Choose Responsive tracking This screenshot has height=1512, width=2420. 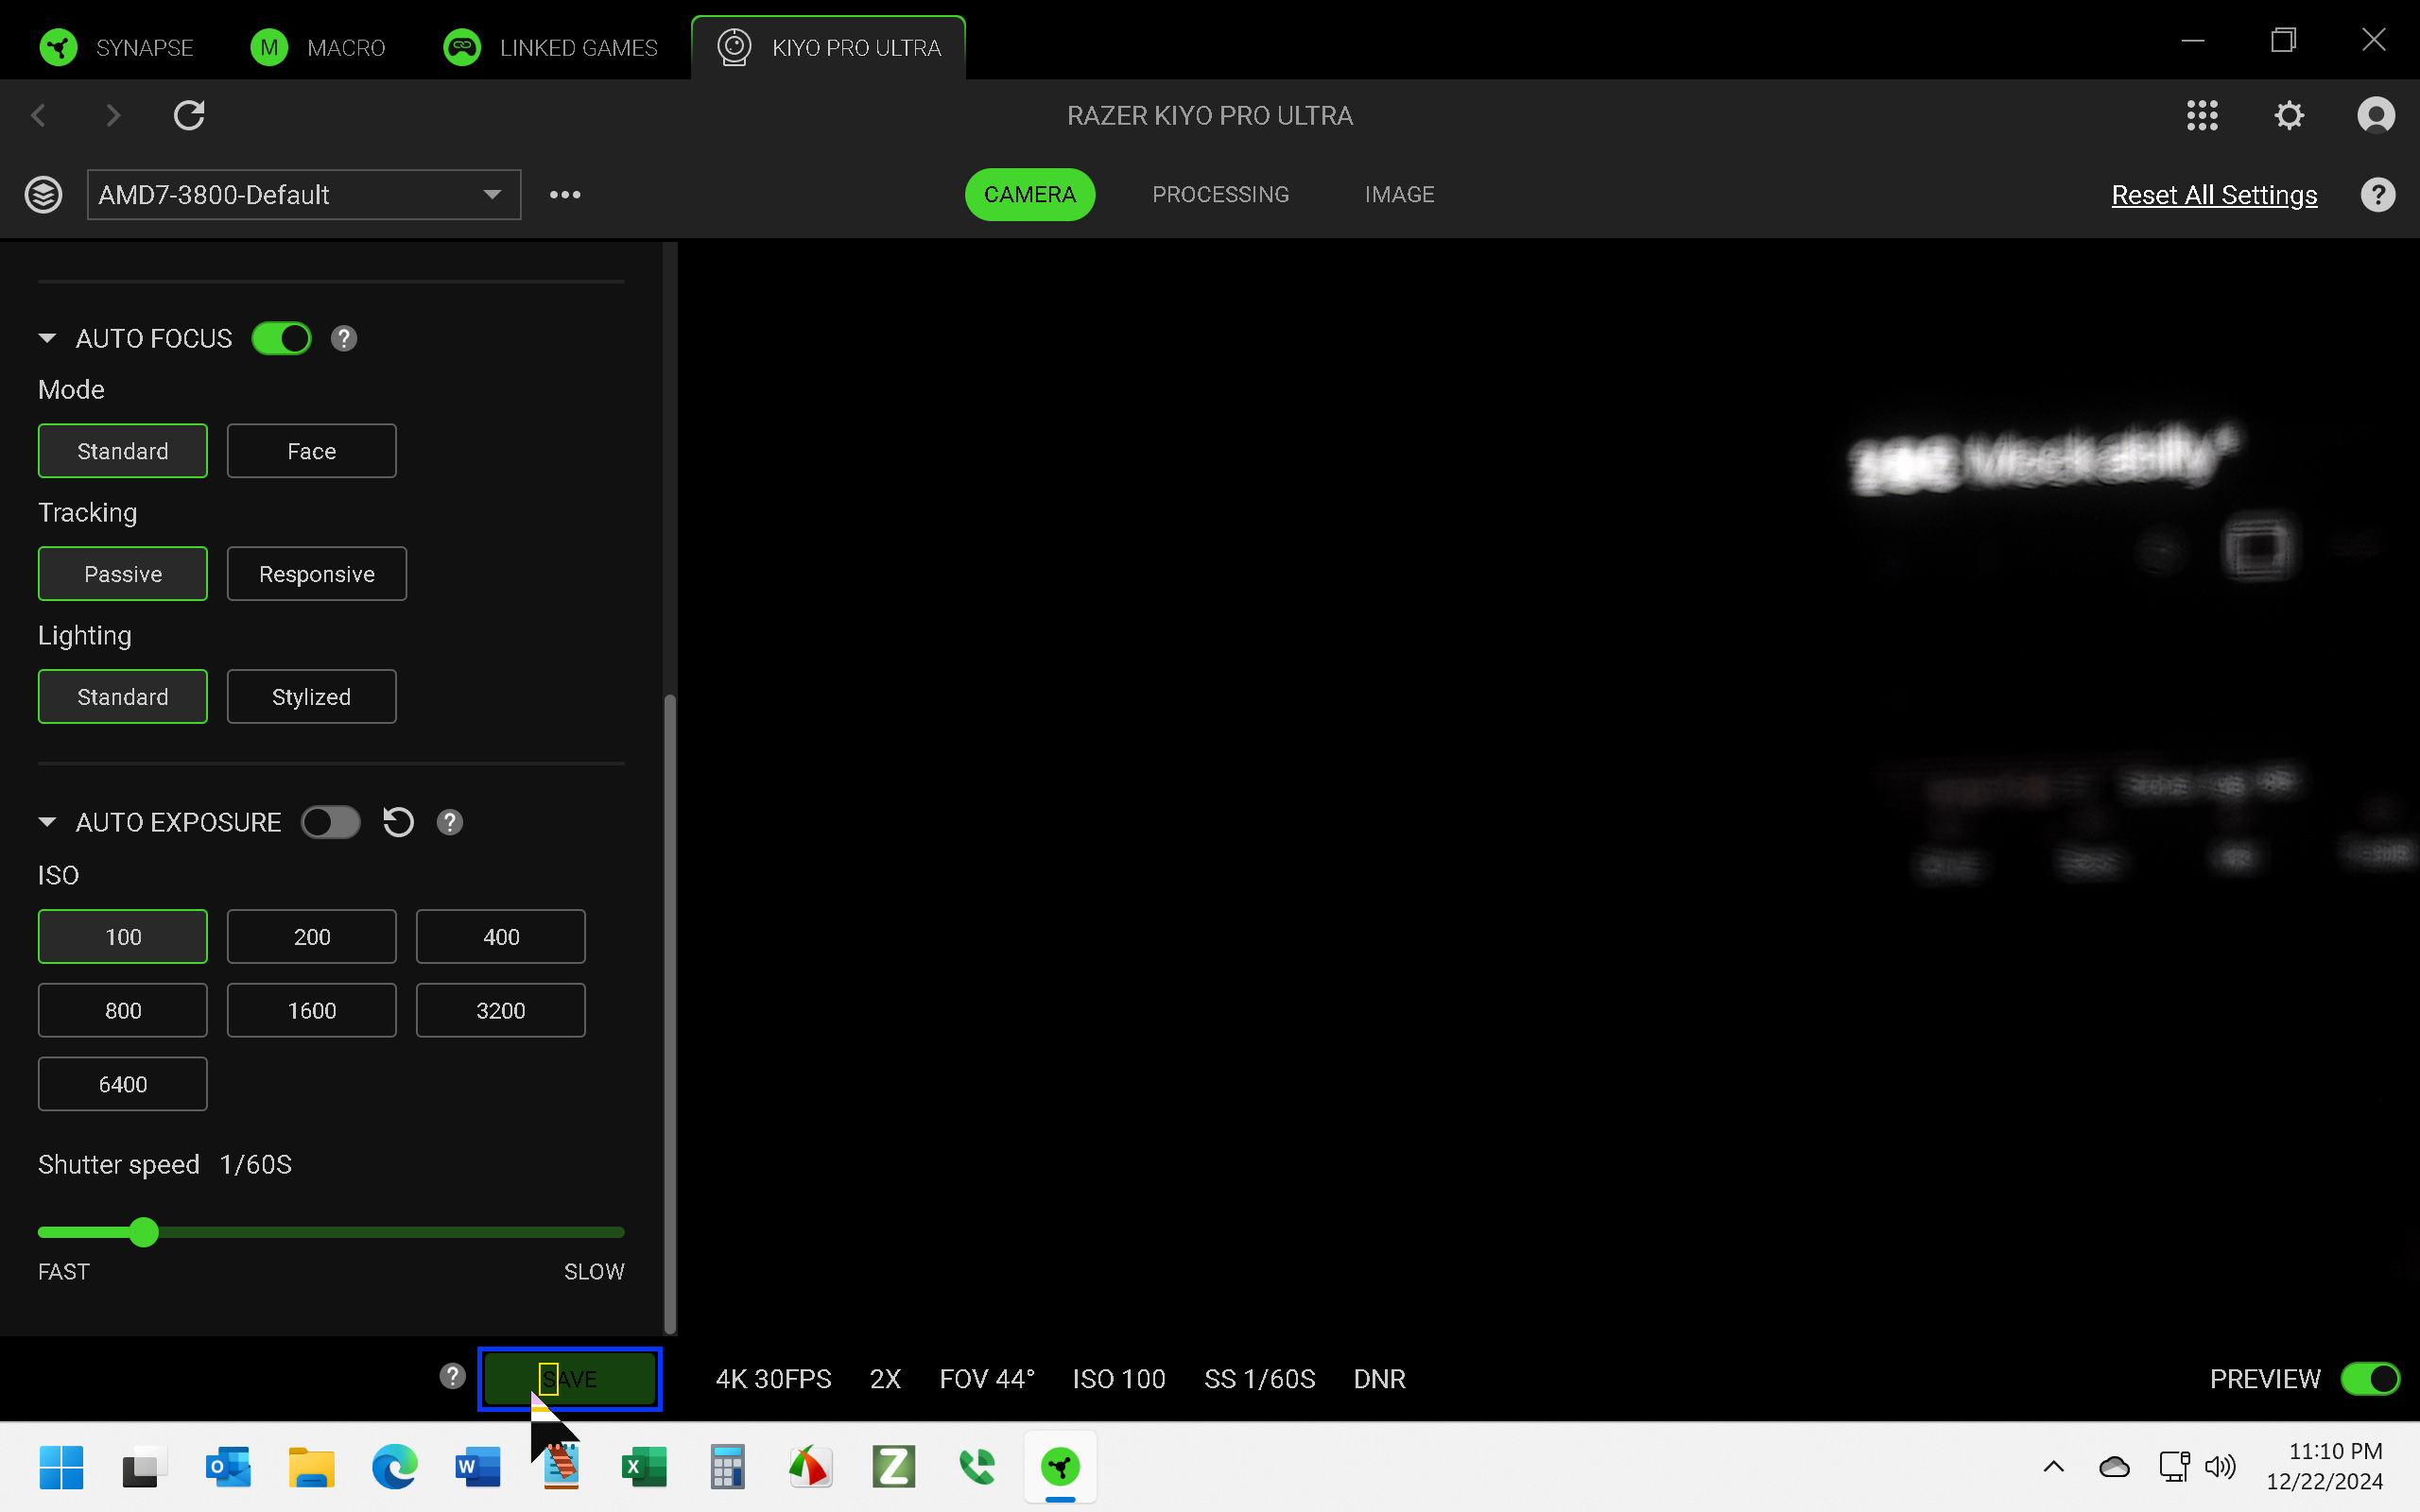317,574
